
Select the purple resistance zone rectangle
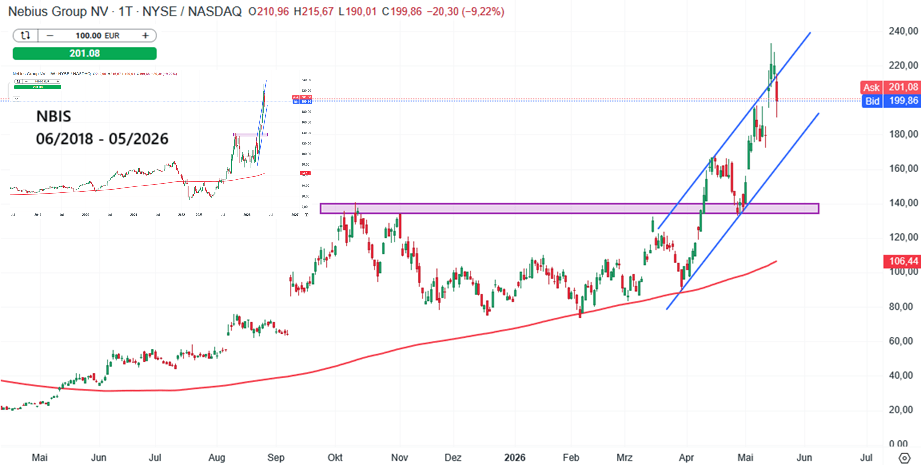click(x=569, y=208)
